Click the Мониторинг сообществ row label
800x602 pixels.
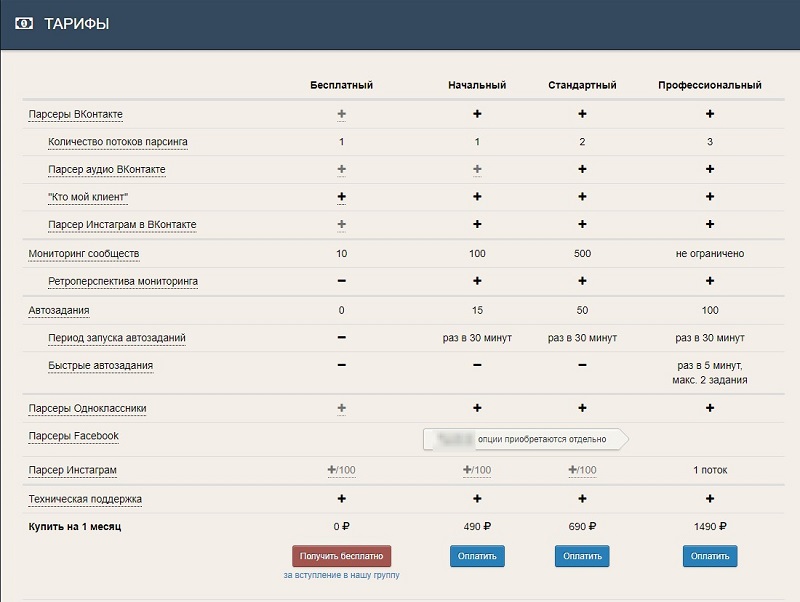(x=84, y=254)
